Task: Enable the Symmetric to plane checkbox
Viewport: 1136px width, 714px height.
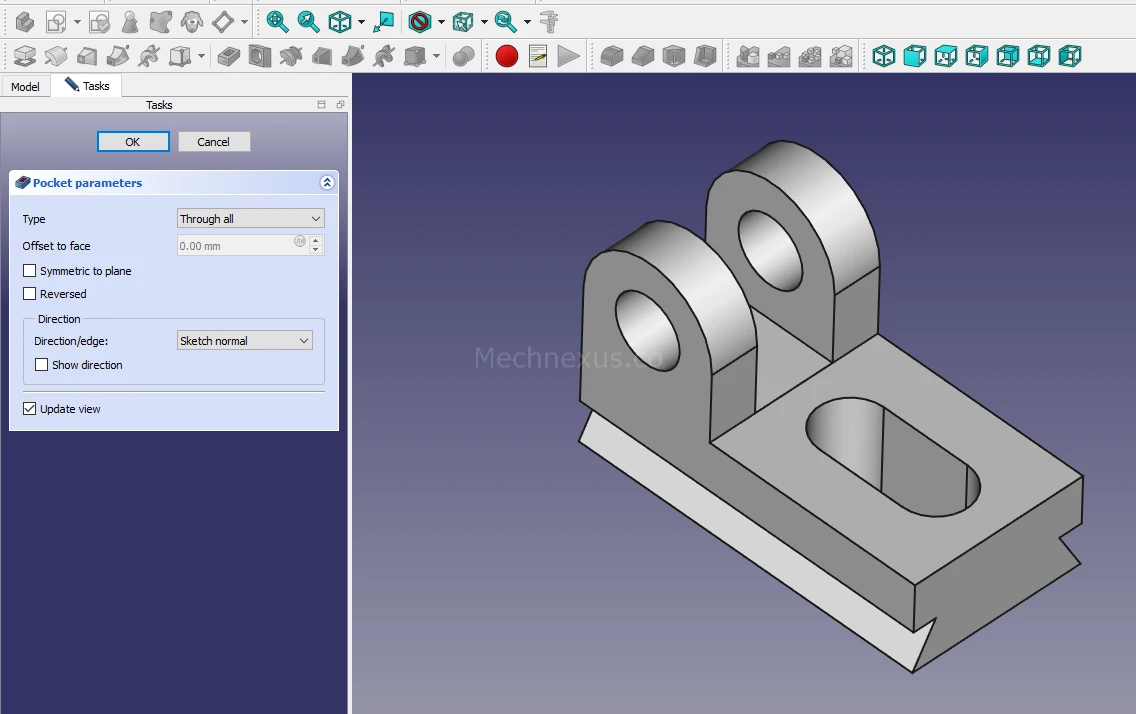Action: (x=30, y=271)
